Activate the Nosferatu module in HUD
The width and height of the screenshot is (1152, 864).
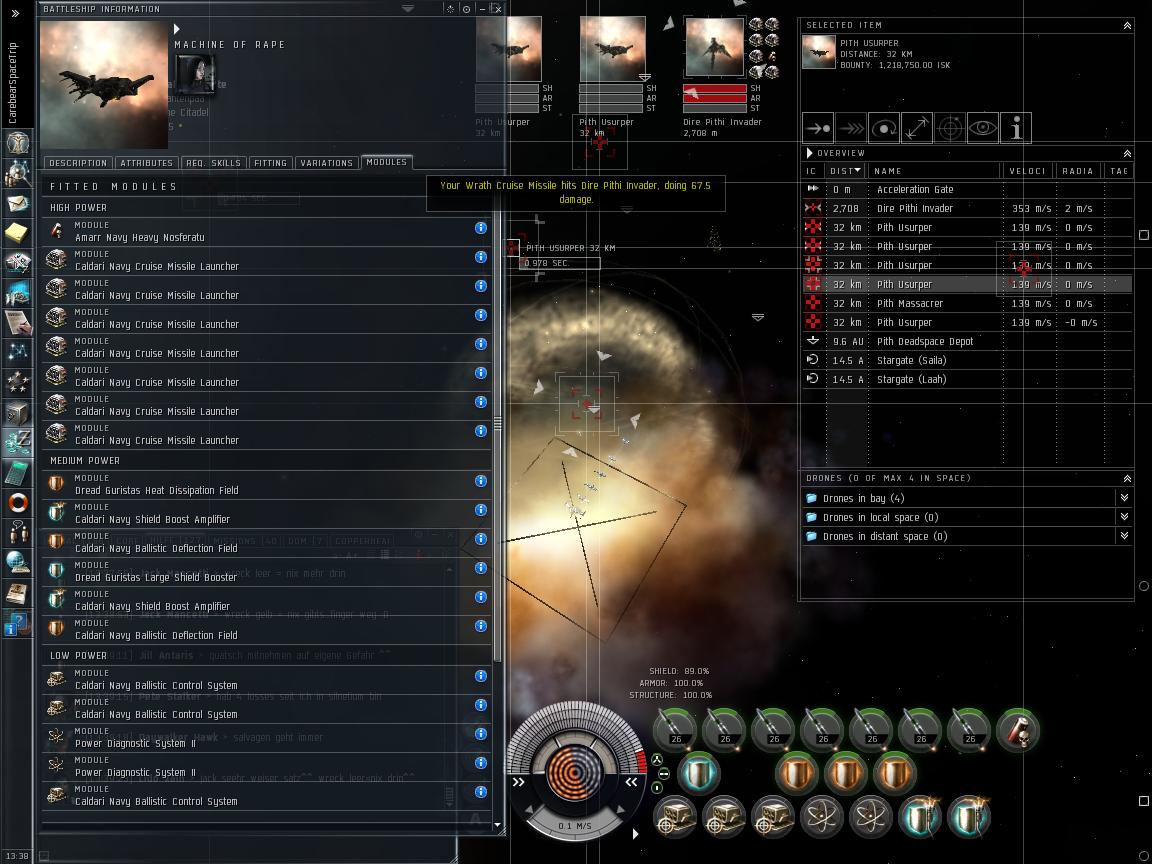click(x=1018, y=730)
